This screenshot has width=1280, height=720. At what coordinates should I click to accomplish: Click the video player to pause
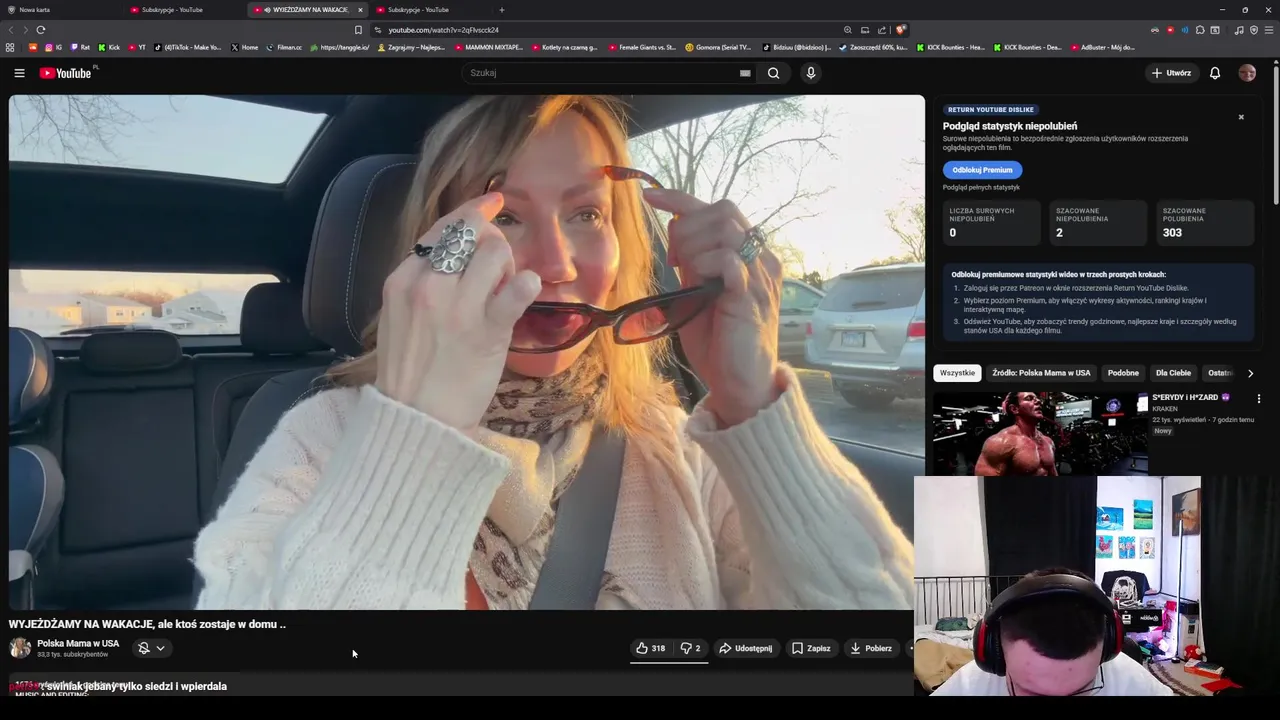point(466,352)
